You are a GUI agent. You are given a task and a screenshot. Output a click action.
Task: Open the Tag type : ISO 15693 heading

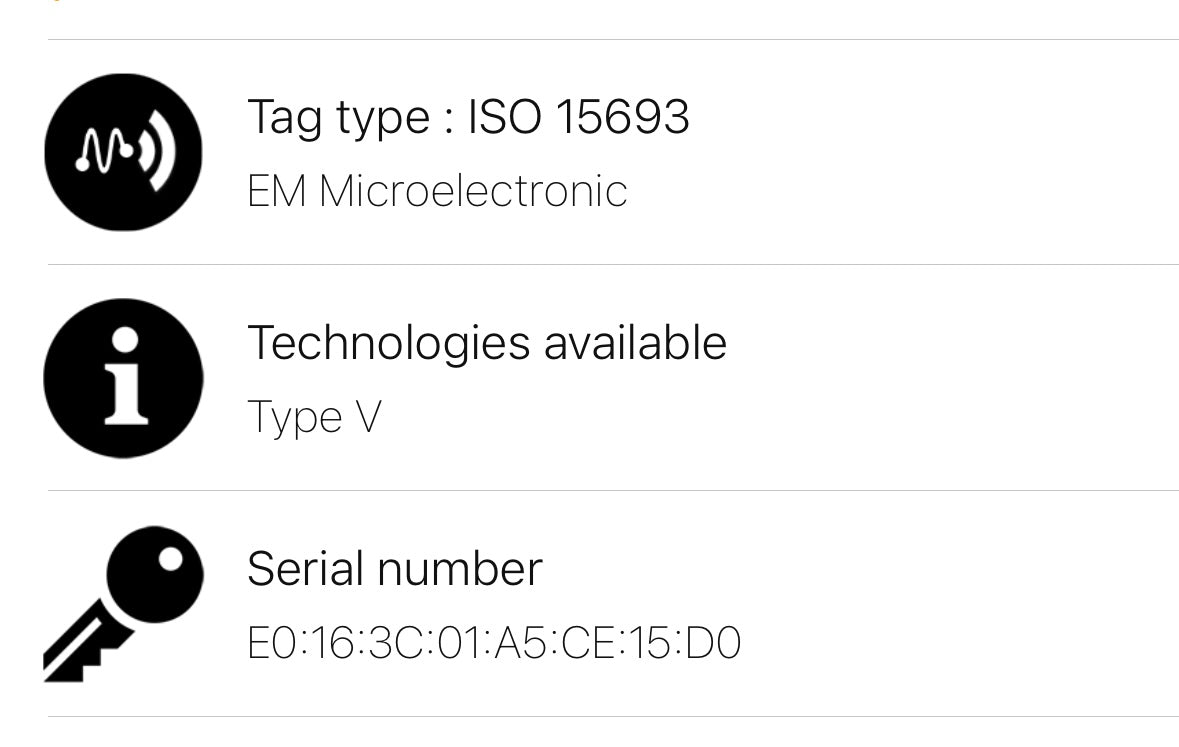click(x=468, y=118)
